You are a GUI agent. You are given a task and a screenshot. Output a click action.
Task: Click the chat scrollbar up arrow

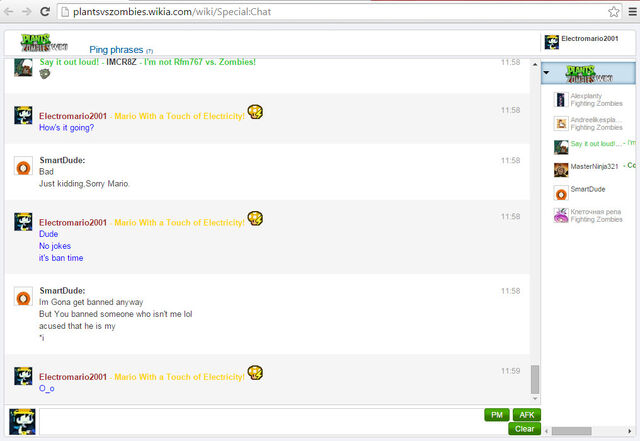point(535,65)
